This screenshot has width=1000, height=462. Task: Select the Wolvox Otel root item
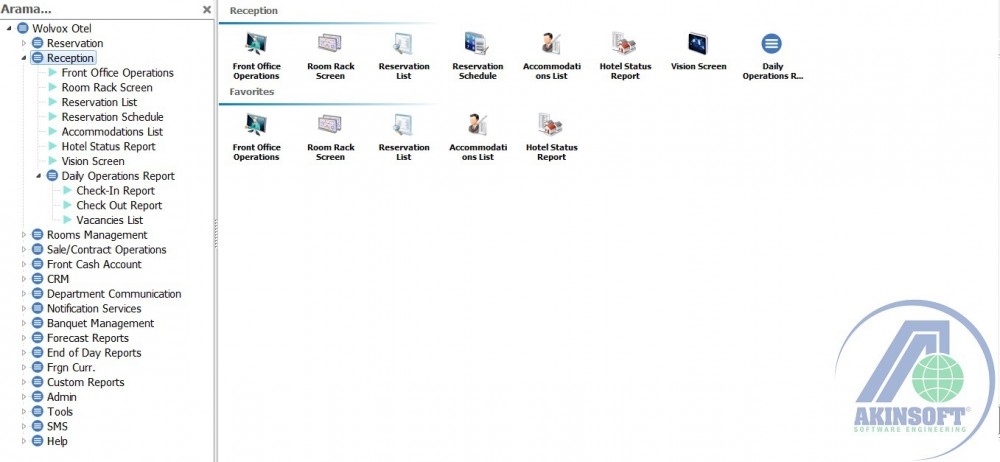pos(62,28)
